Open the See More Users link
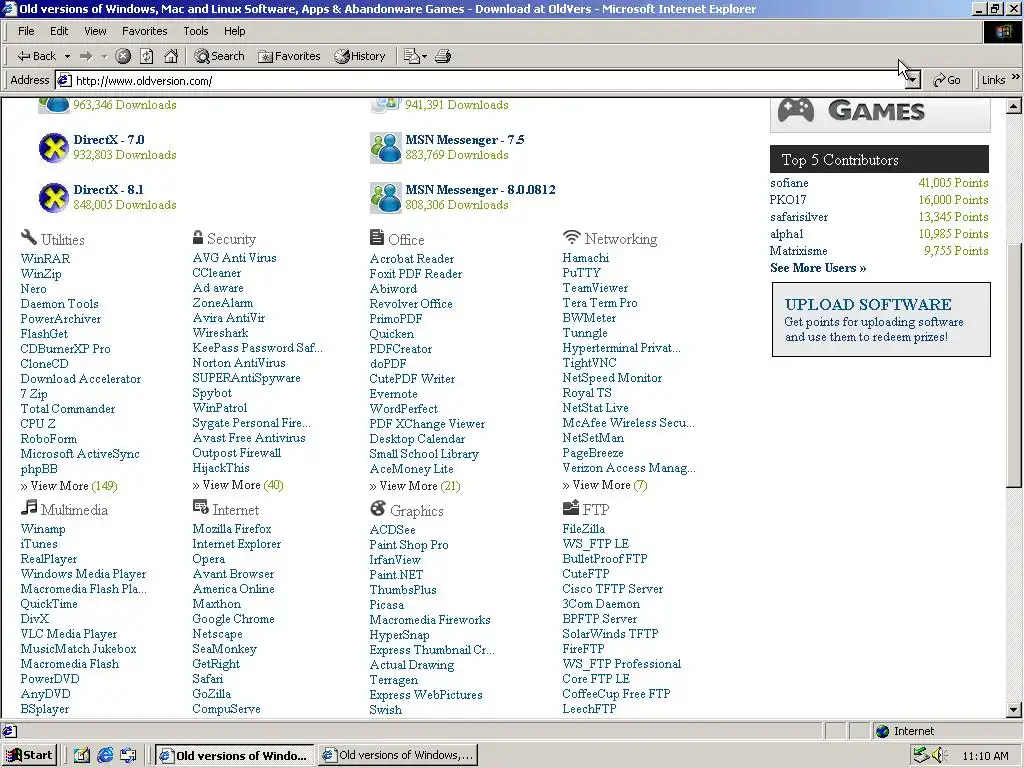This screenshot has height=768, width=1024. (818, 268)
